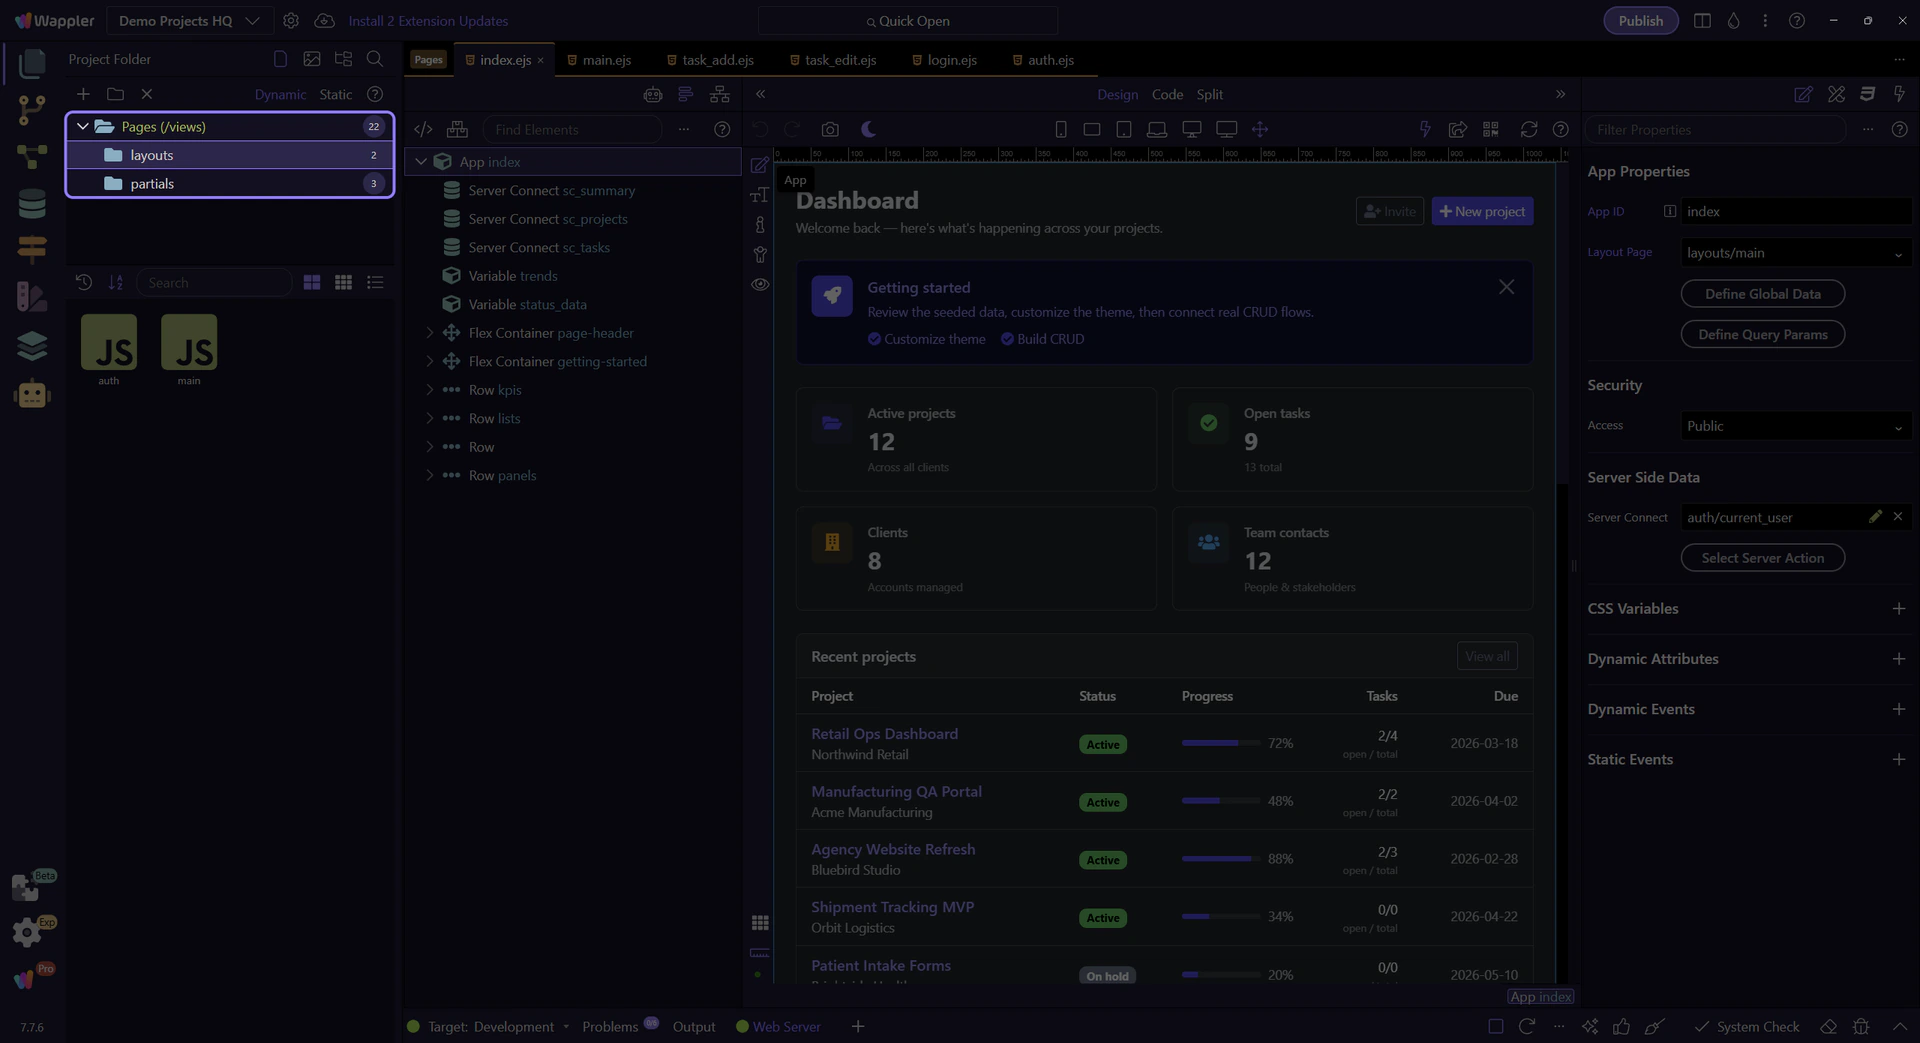Click the Find Elements search field
Viewport: 1920px width, 1043px height.
point(572,130)
